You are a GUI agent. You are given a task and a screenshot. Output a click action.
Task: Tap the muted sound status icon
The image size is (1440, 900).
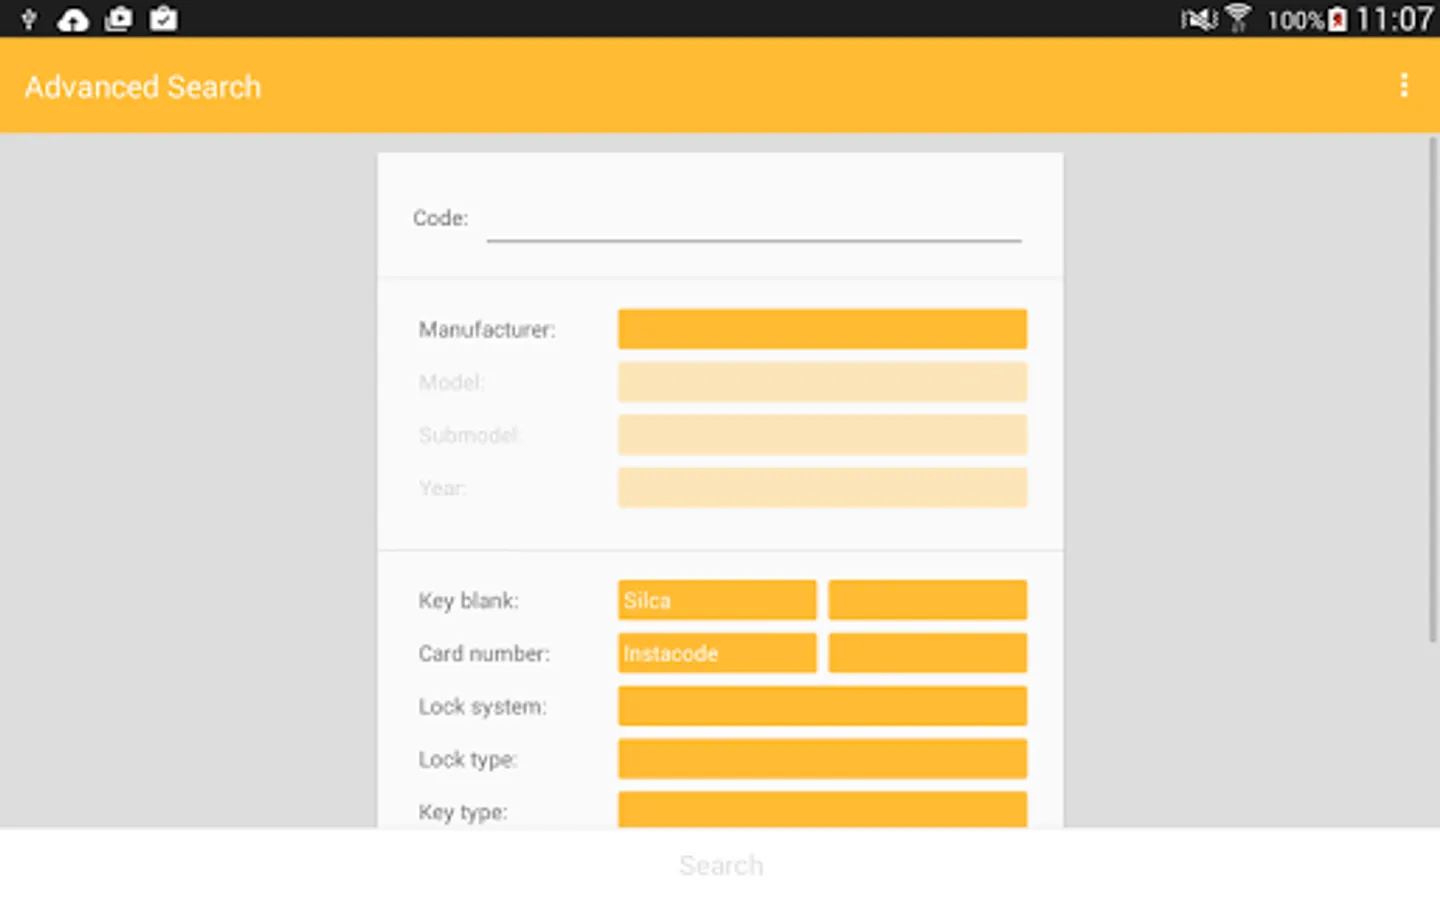[1199, 19]
